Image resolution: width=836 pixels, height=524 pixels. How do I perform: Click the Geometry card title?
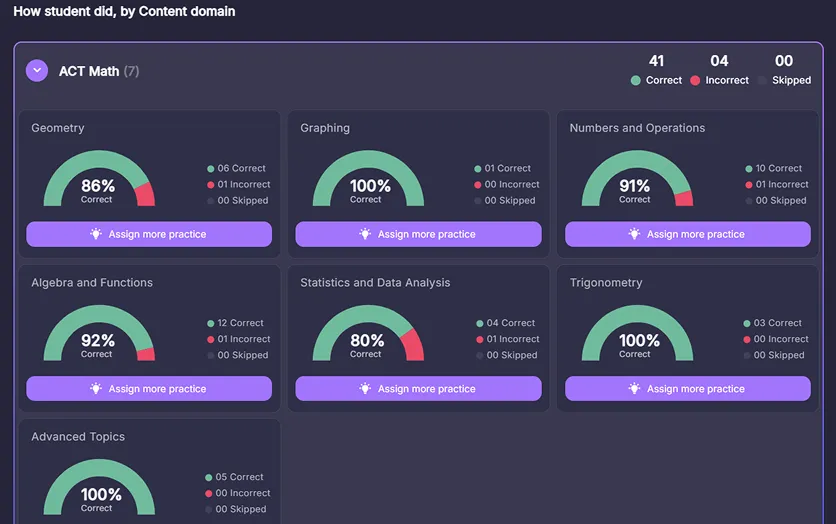click(x=58, y=128)
